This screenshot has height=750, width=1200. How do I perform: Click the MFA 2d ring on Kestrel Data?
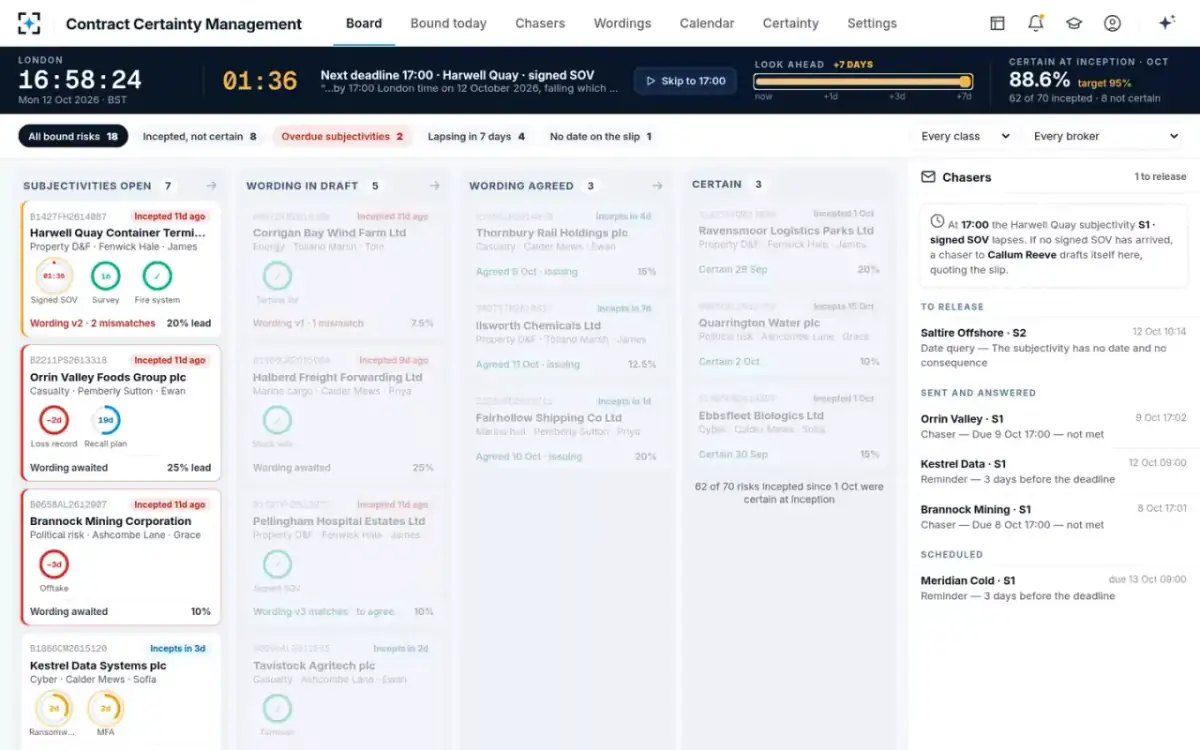[105, 708]
